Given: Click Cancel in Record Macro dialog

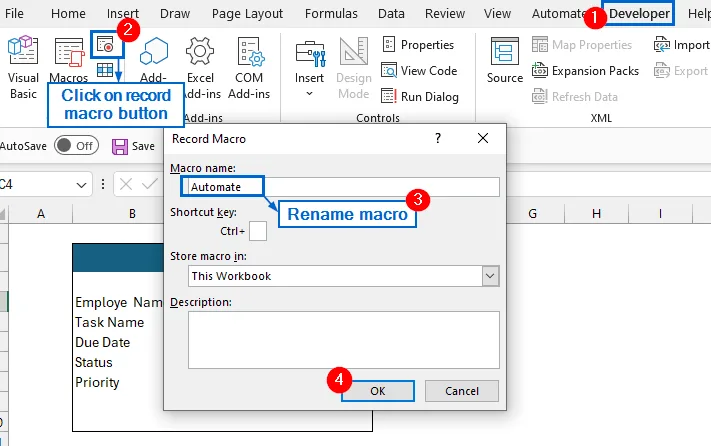Looking at the screenshot, I should pos(462,391).
